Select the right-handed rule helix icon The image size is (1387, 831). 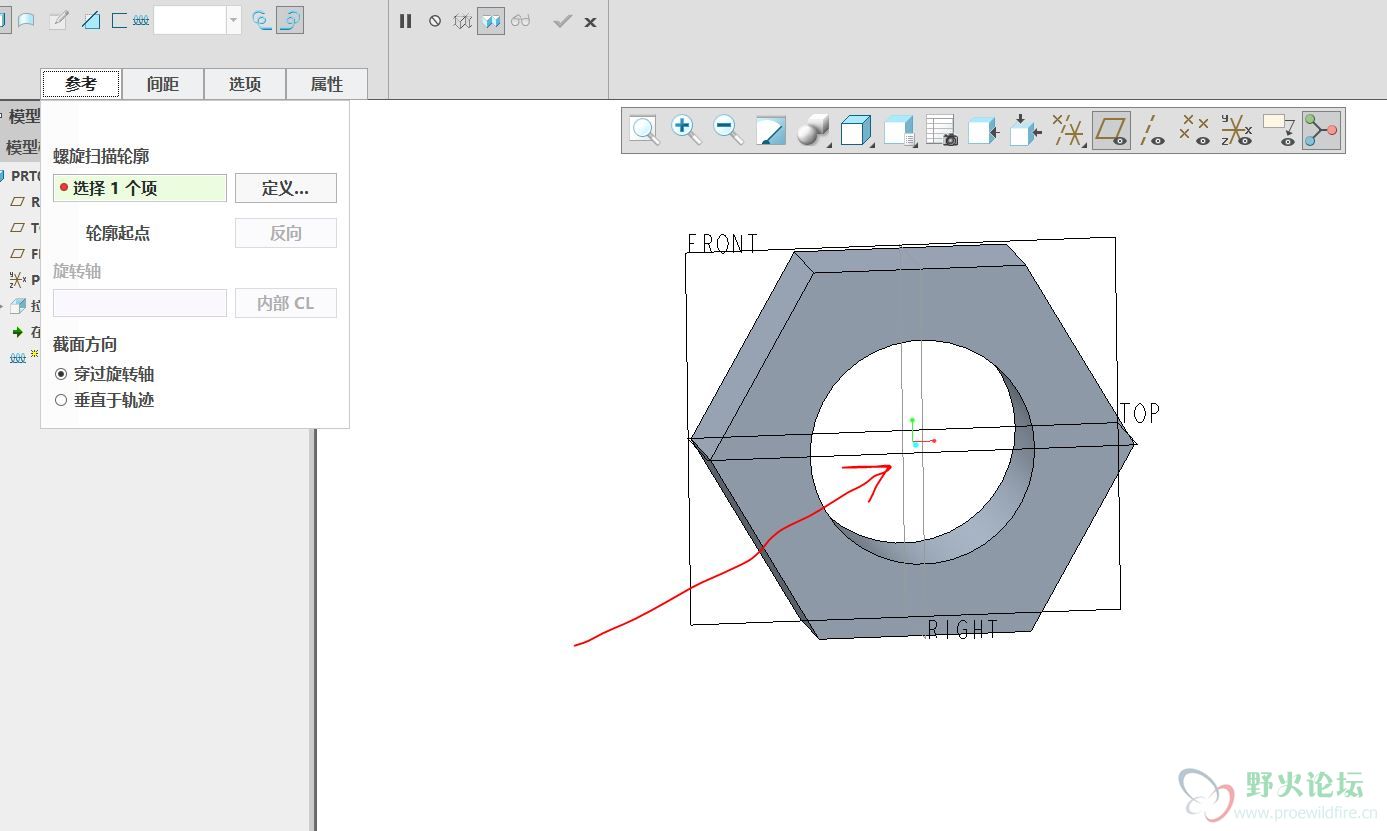290,20
